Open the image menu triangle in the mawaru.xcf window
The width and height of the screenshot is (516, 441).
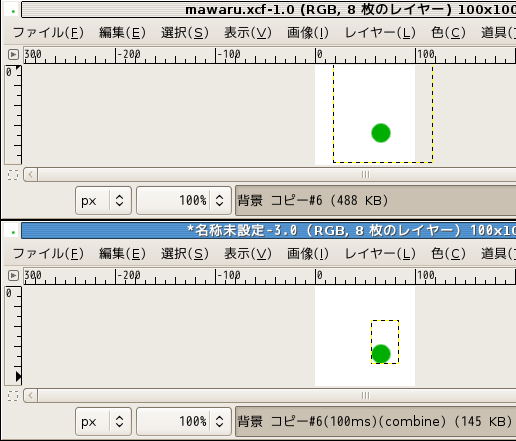[13, 54]
